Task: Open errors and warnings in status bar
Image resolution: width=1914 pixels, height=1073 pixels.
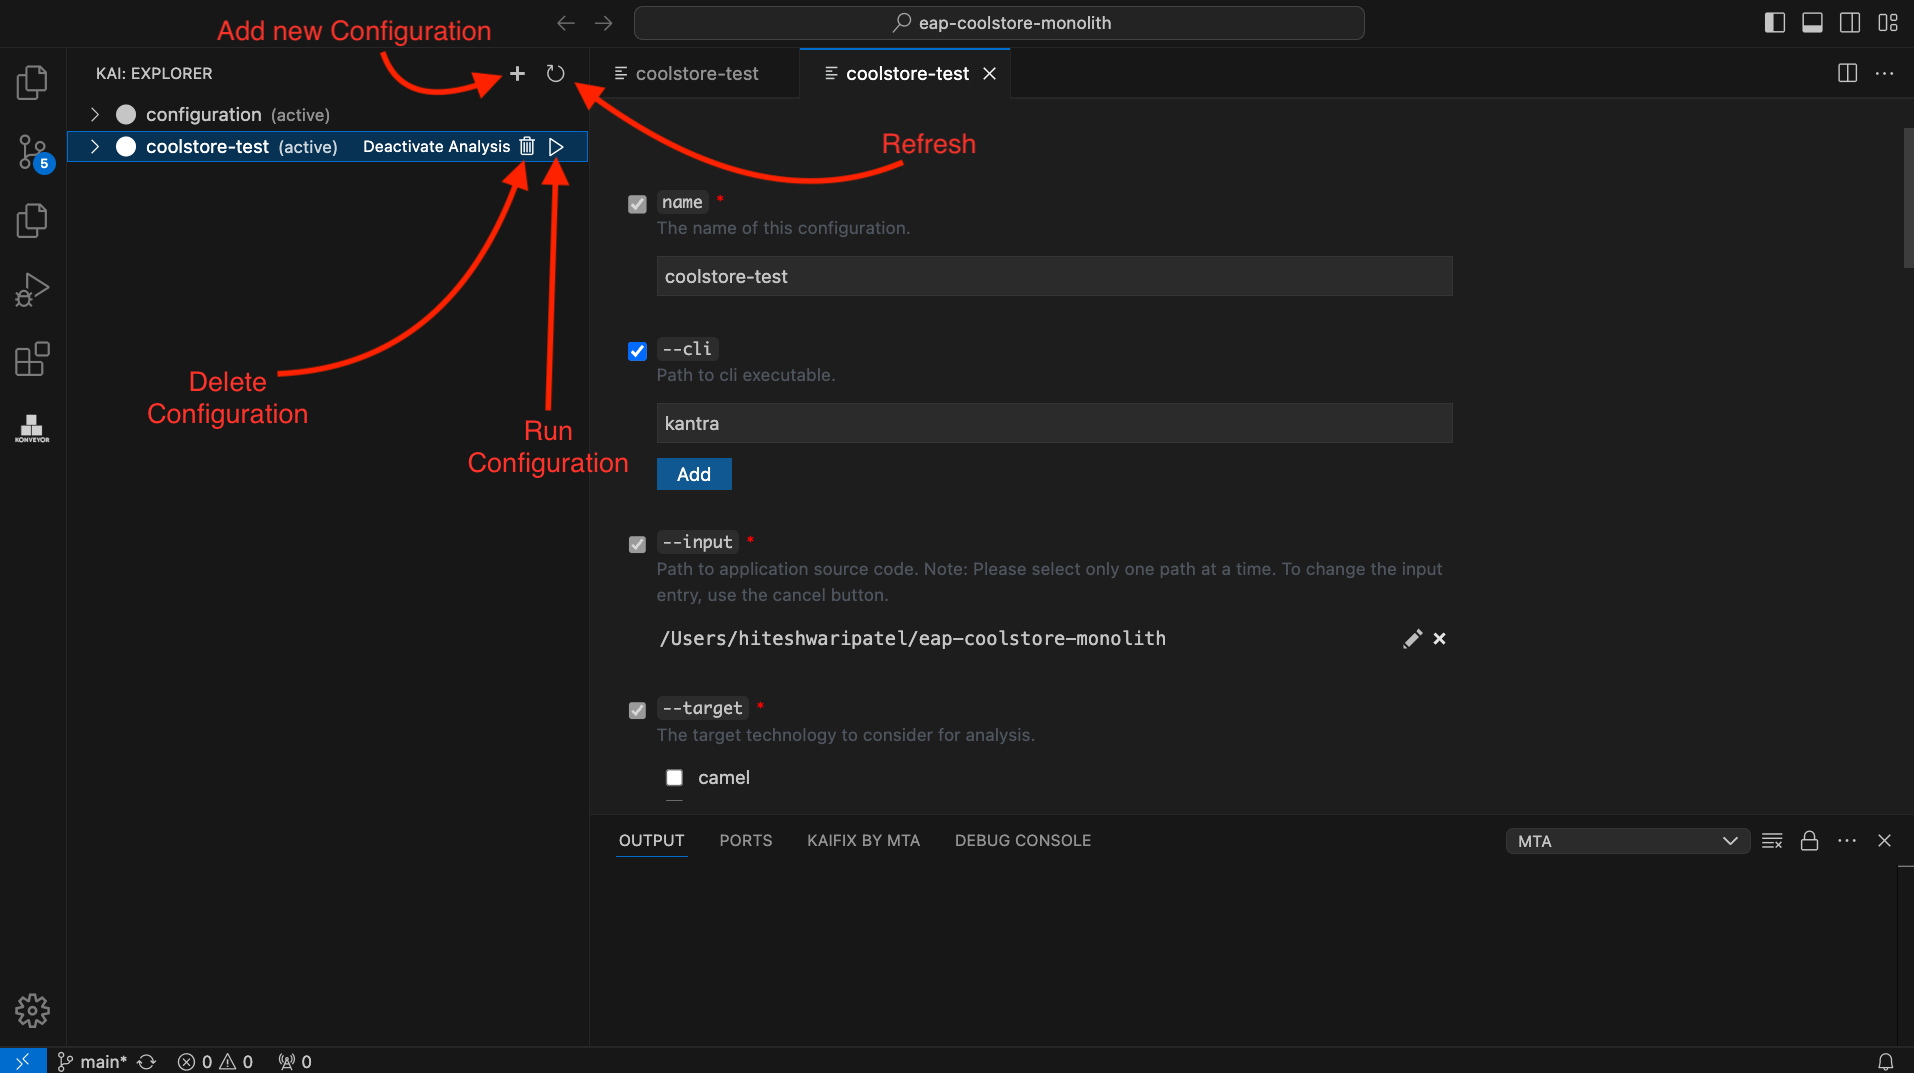Action: click(215, 1061)
